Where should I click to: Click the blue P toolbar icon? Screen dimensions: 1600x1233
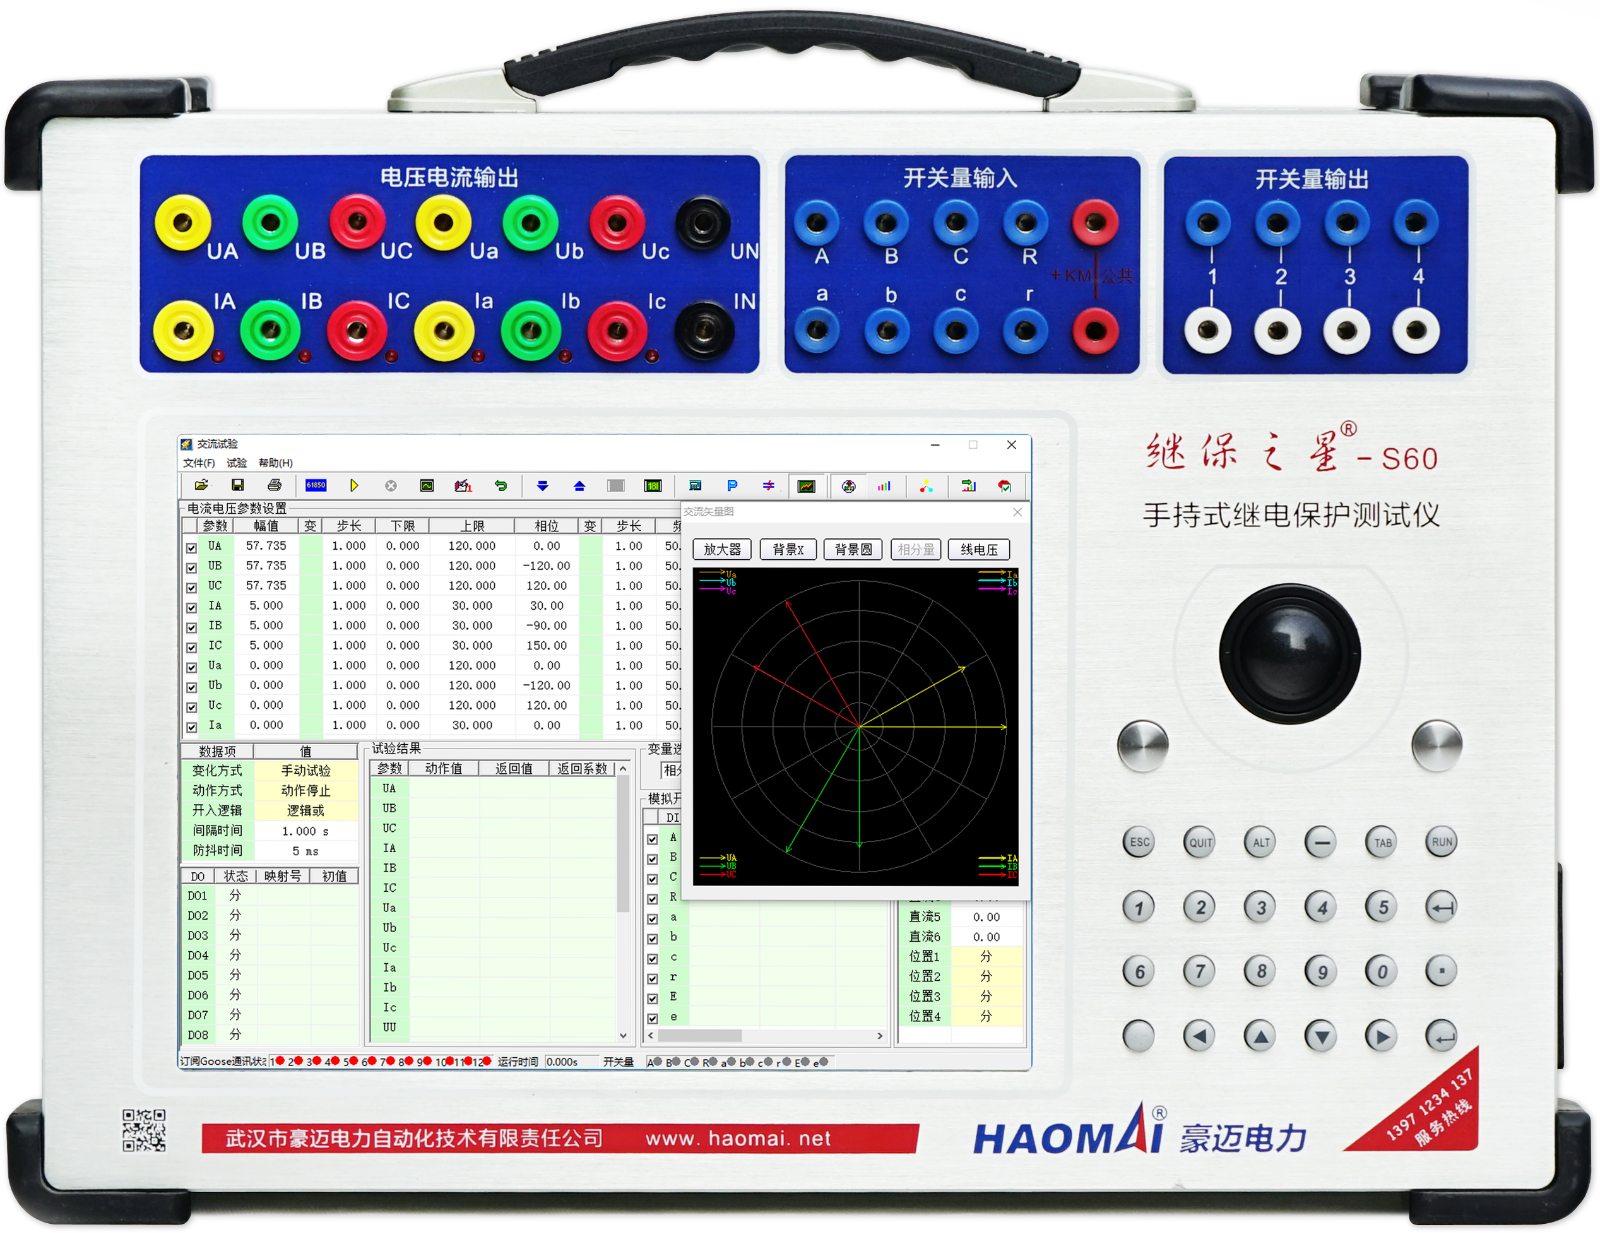[x=732, y=486]
